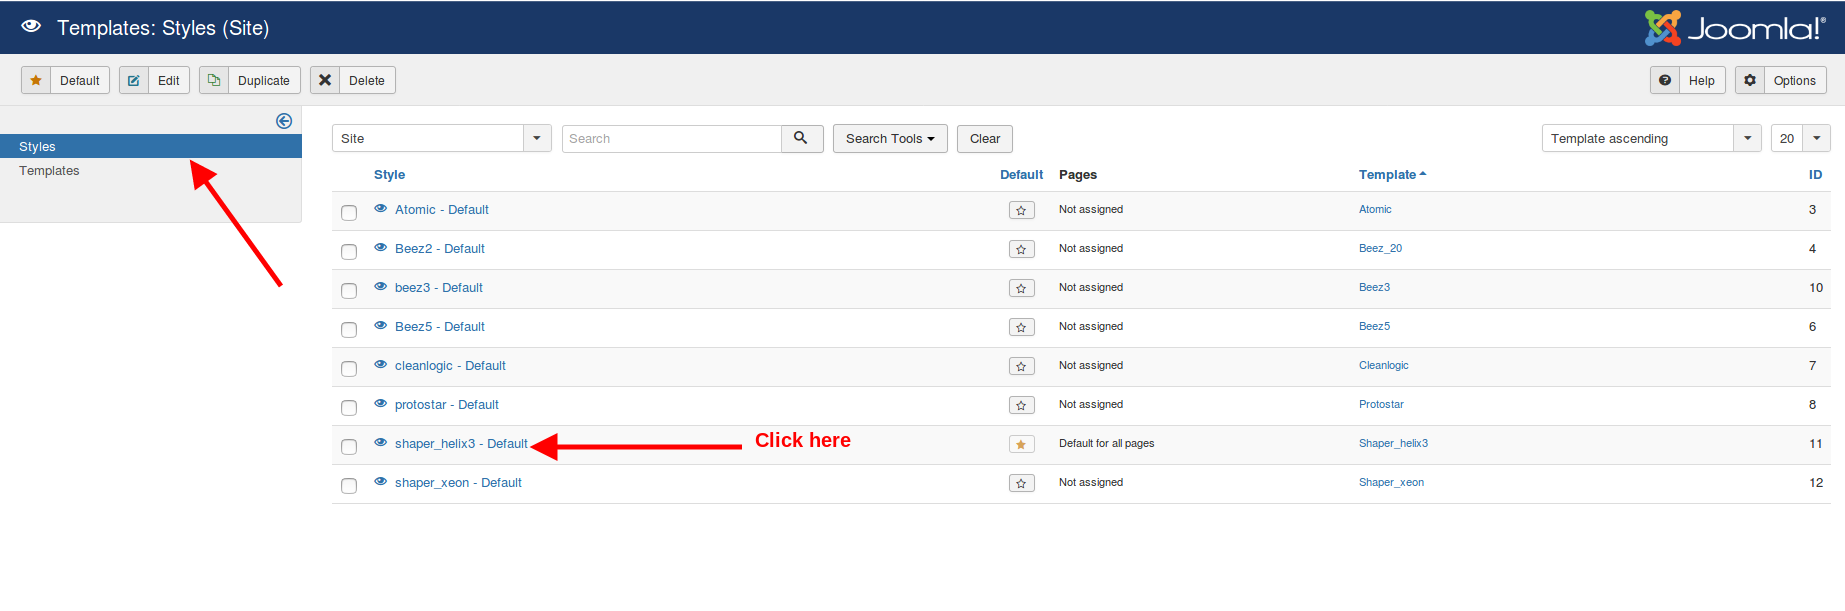The image size is (1845, 611).
Task: Preview cleanlogic - Default via eye icon
Action: point(380,364)
